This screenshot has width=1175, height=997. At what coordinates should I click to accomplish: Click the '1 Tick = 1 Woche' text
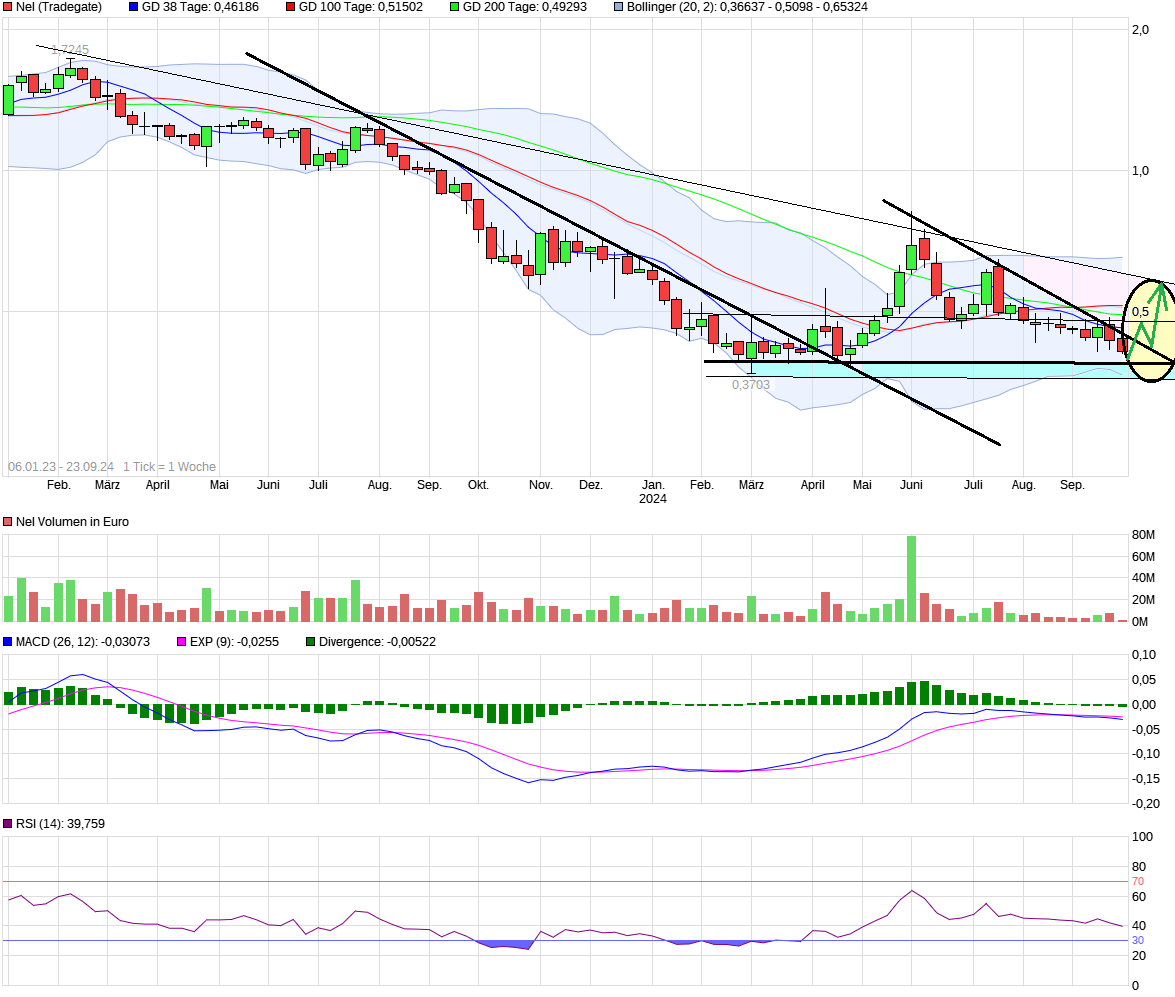pos(169,466)
